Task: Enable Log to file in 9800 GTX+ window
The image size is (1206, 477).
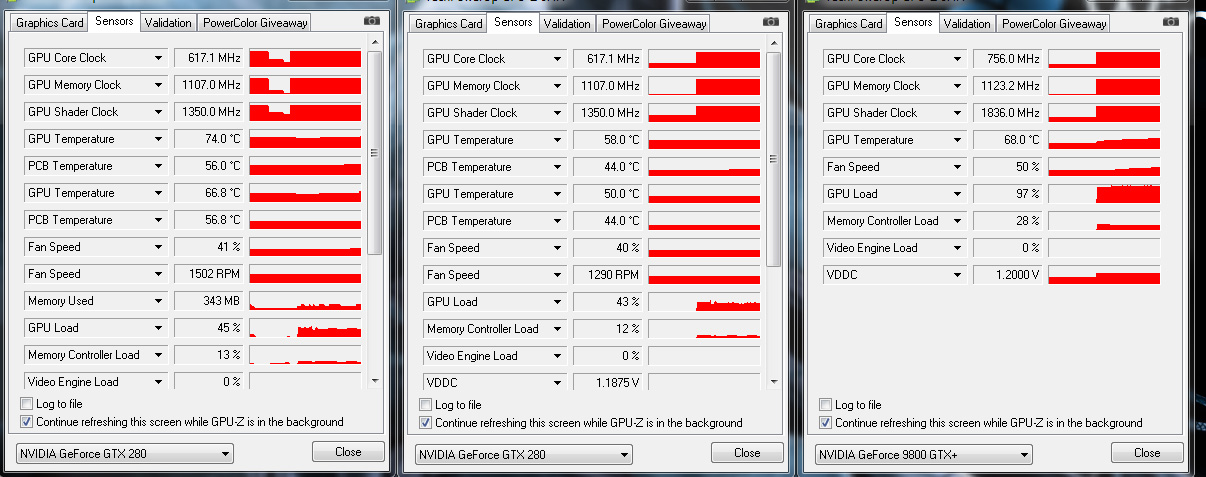Action: tap(826, 405)
